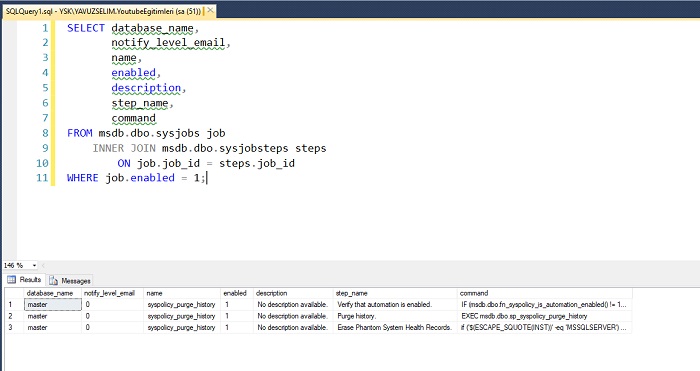This screenshot has width=700, height=371.
Task: Click the master cell in row 2
Action: point(52,316)
